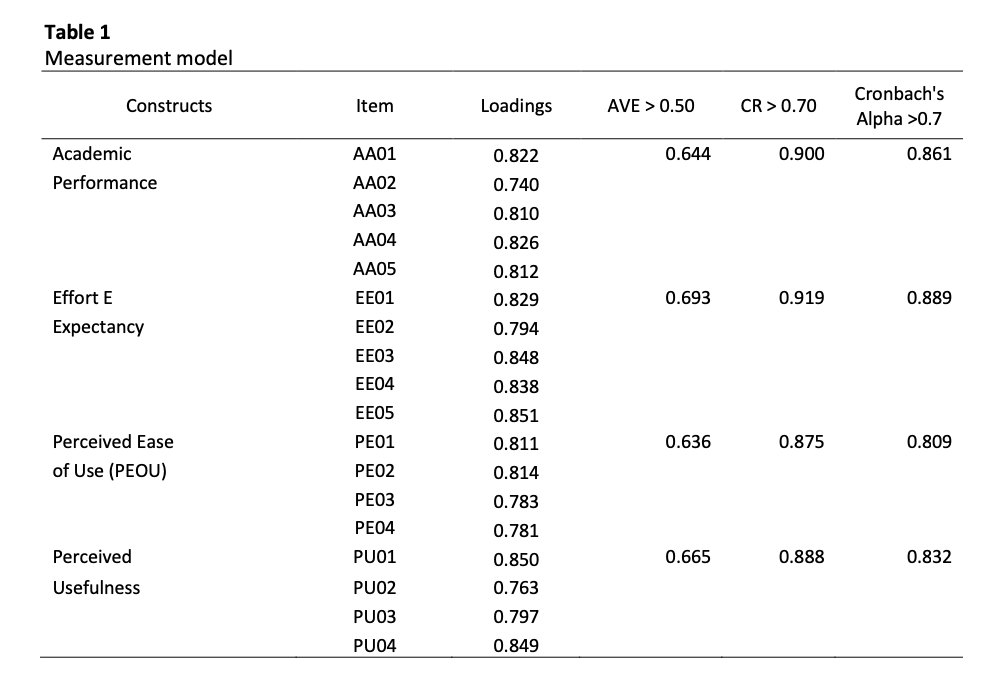The width and height of the screenshot is (988, 690).
Task: Select the Cronbach's Alpha value 0.832
Action: point(929,558)
